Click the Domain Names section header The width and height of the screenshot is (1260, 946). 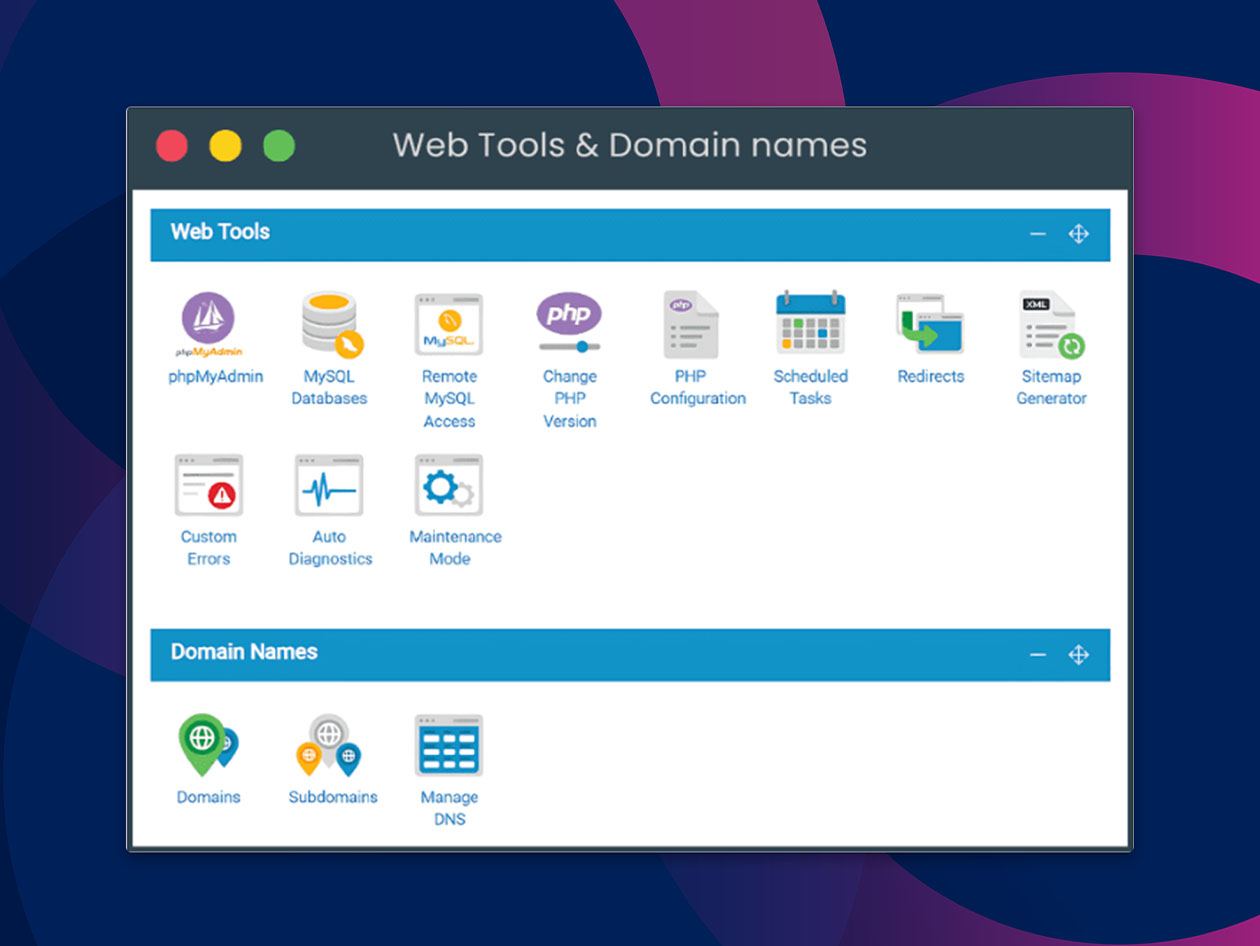coord(245,652)
